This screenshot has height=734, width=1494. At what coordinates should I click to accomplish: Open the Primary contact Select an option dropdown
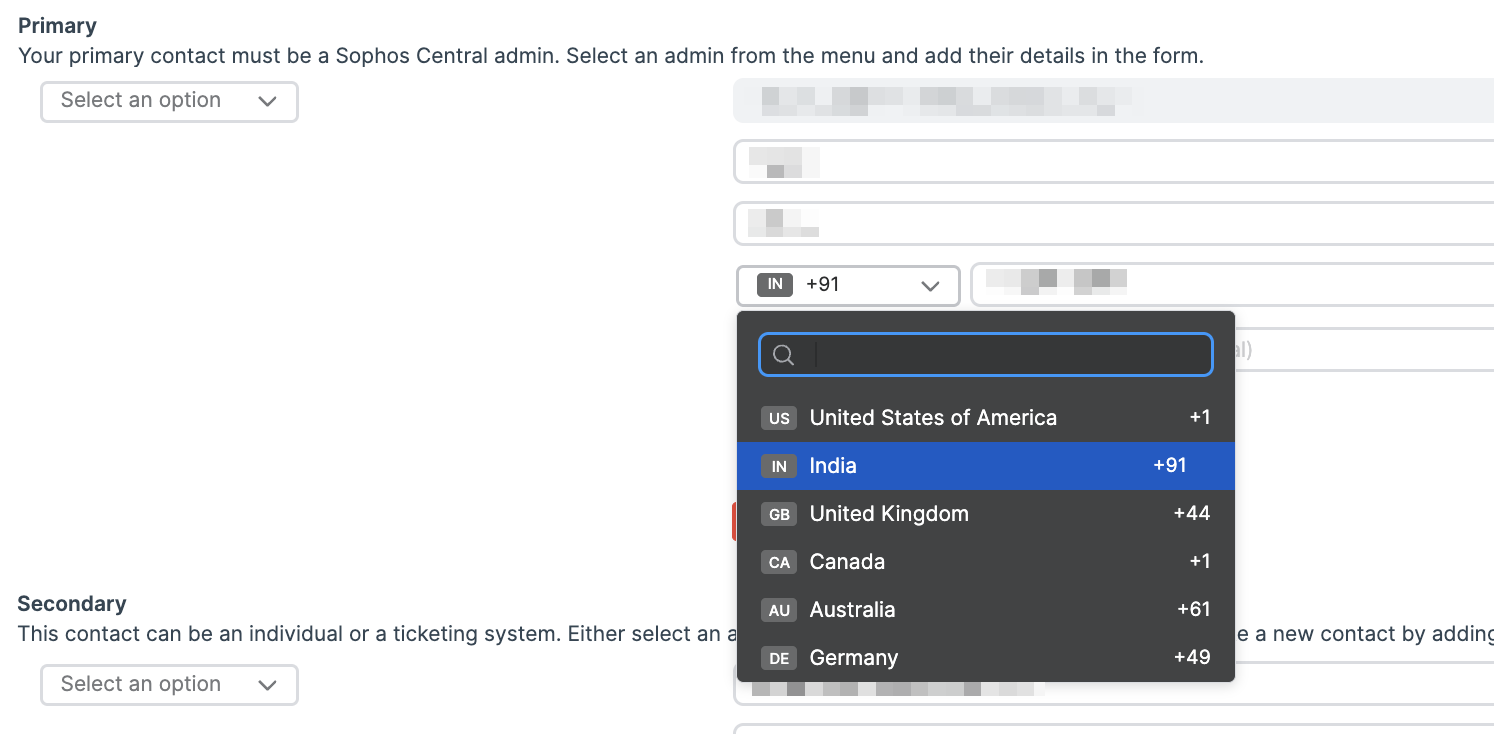pos(169,101)
